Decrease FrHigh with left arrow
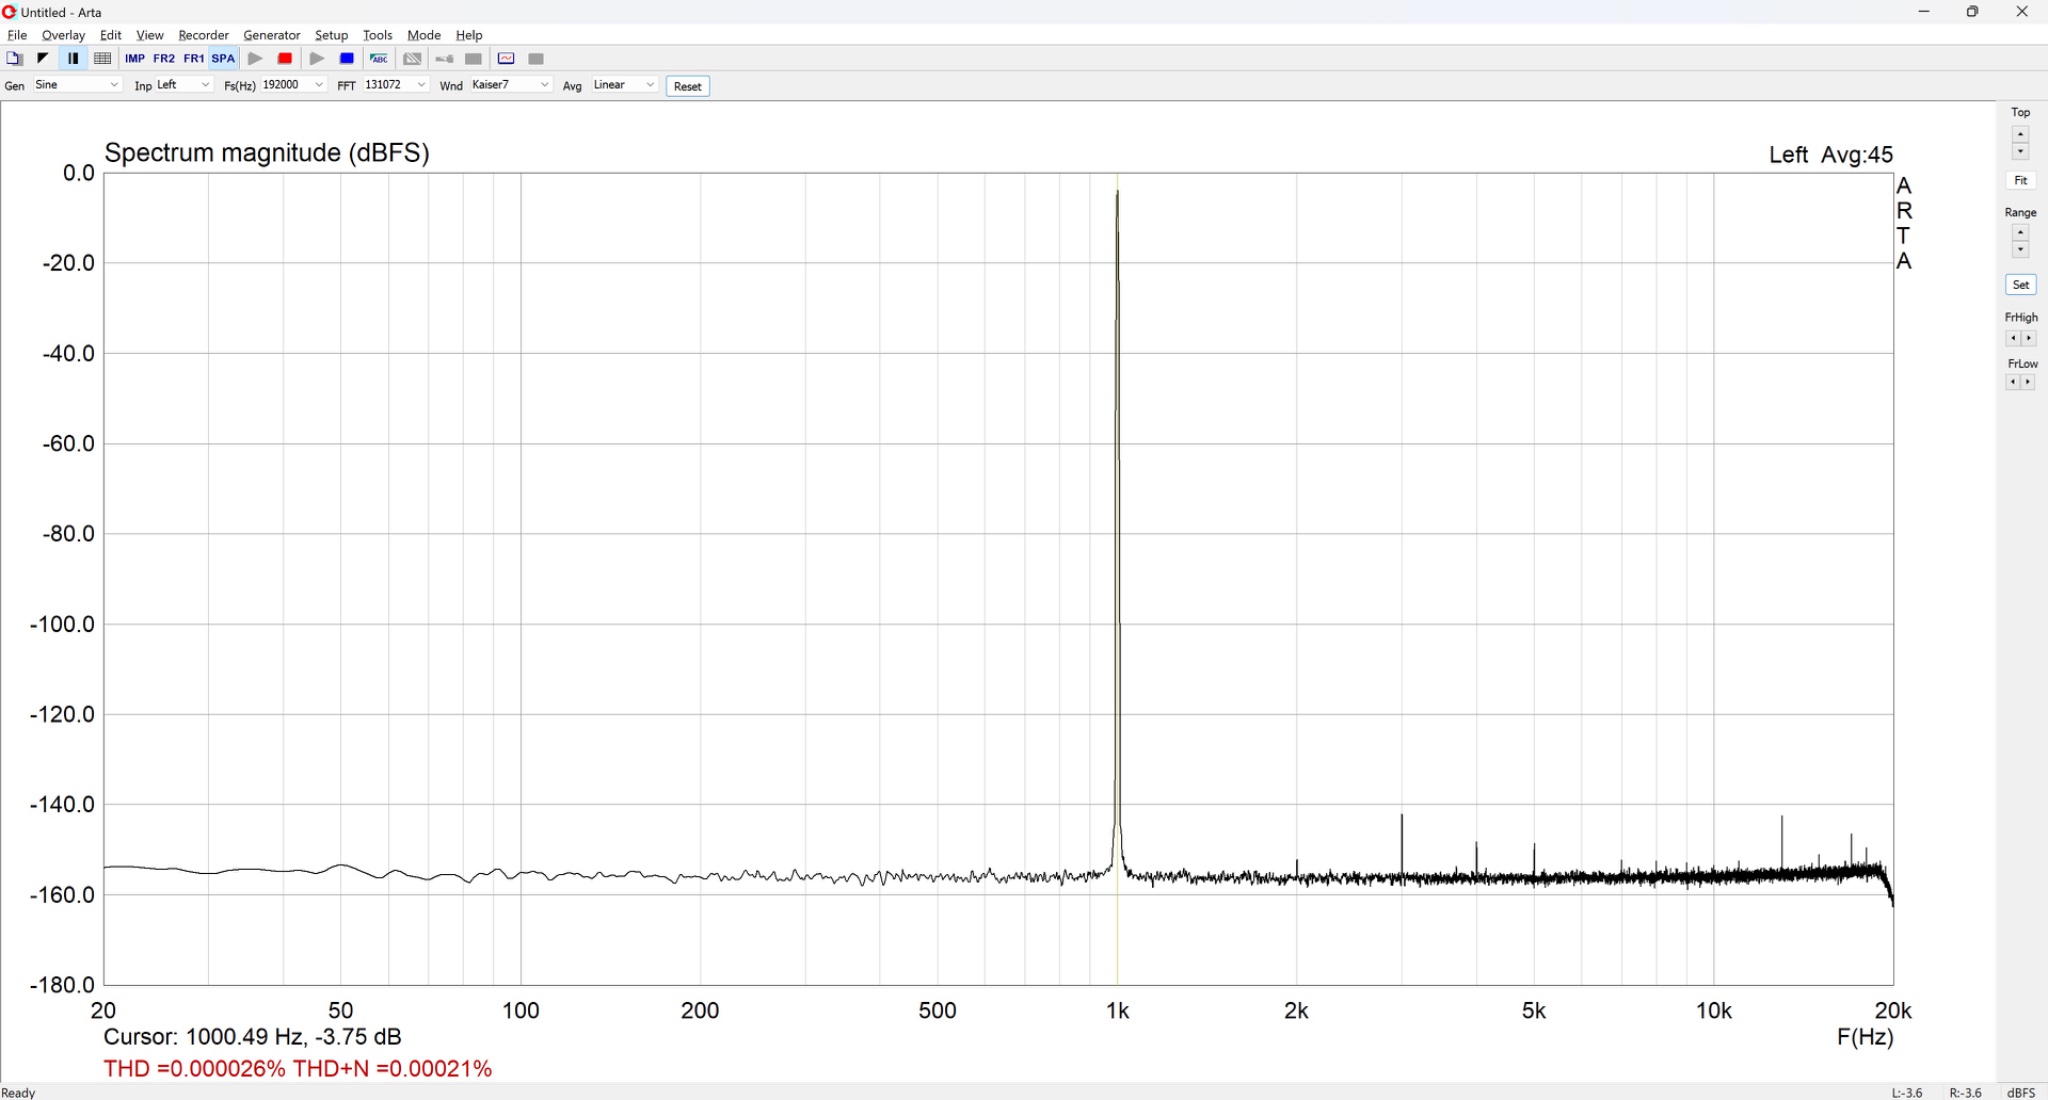This screenshot has width=2048, height=1100. click(2013, 338)
